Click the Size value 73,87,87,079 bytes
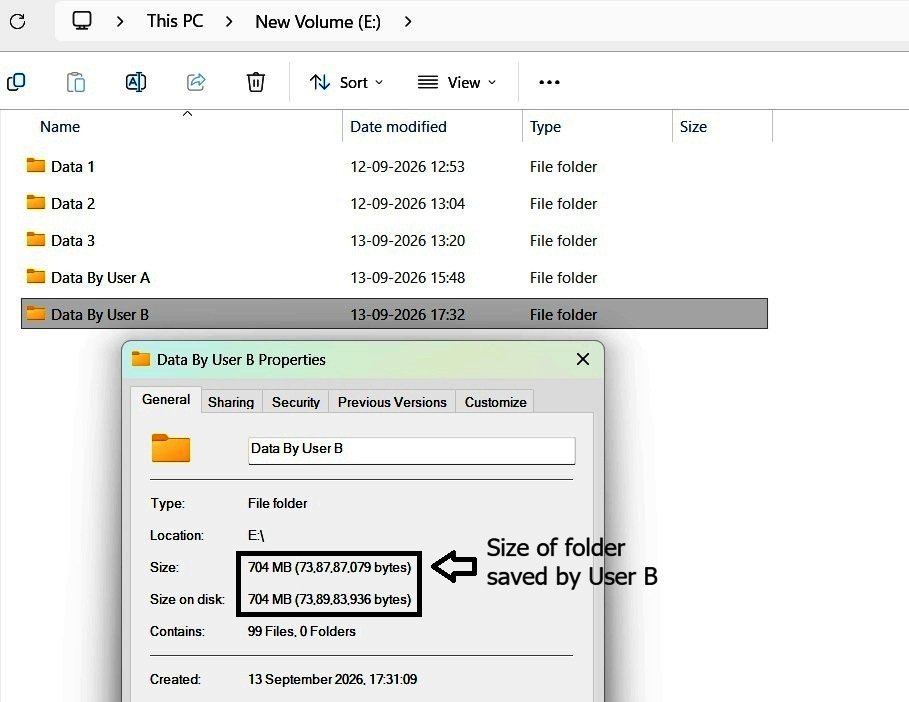Image resolution: width=909 pixels, height=702 pixels. [329, 567]
